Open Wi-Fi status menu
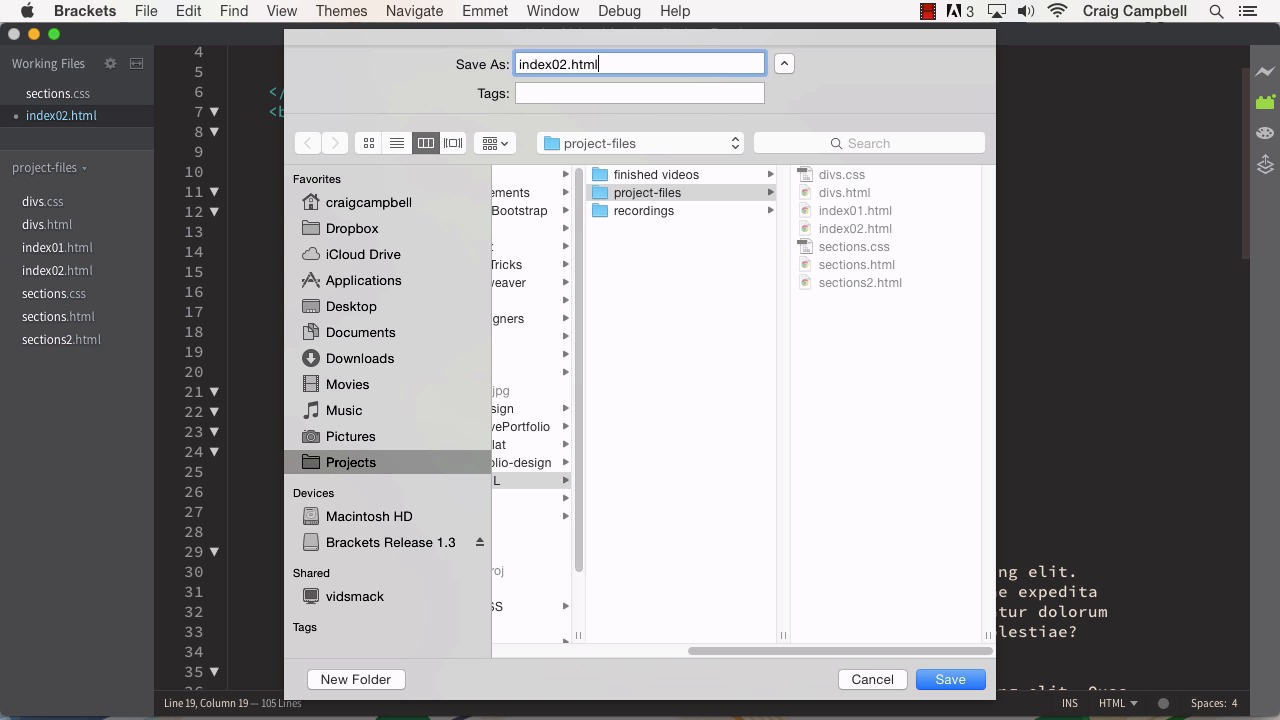1280x720 pixels. [1057, 11]
